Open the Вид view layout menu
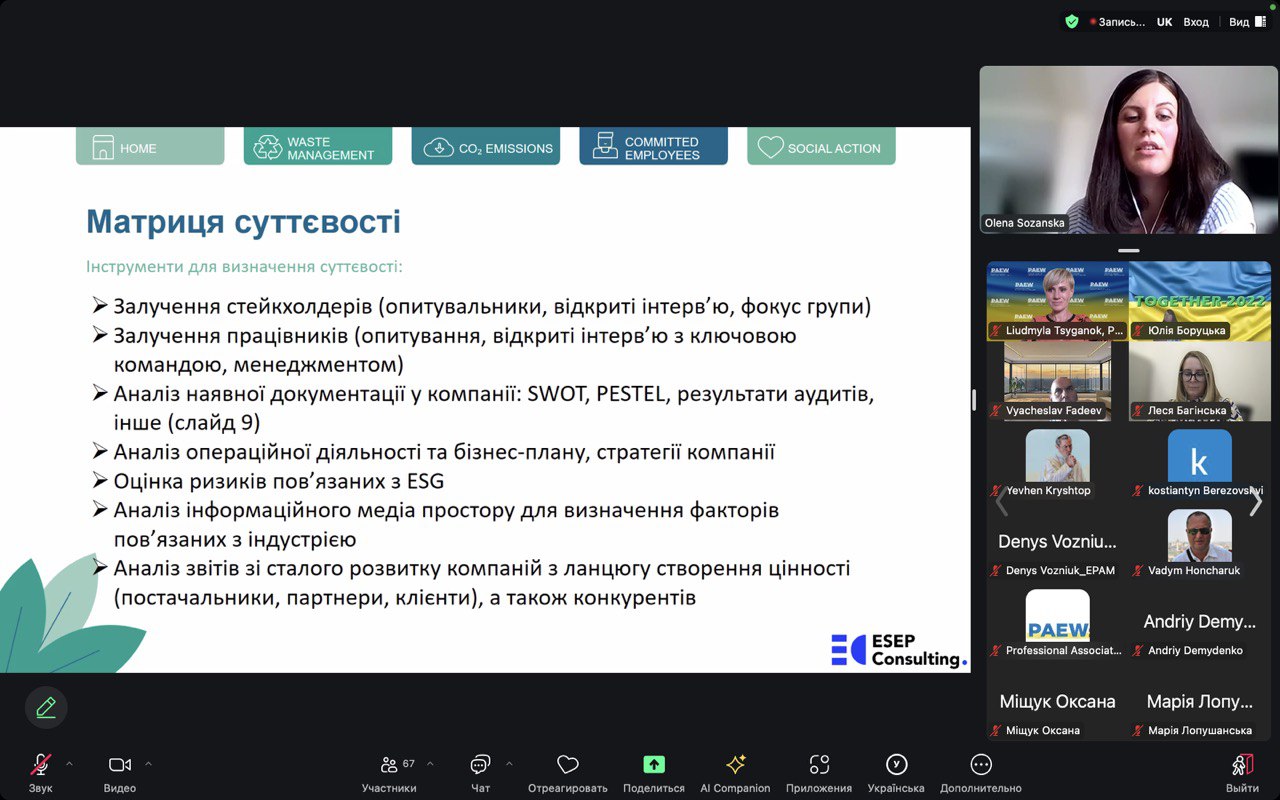The image size is (1280, 800). click(1246, 22)
